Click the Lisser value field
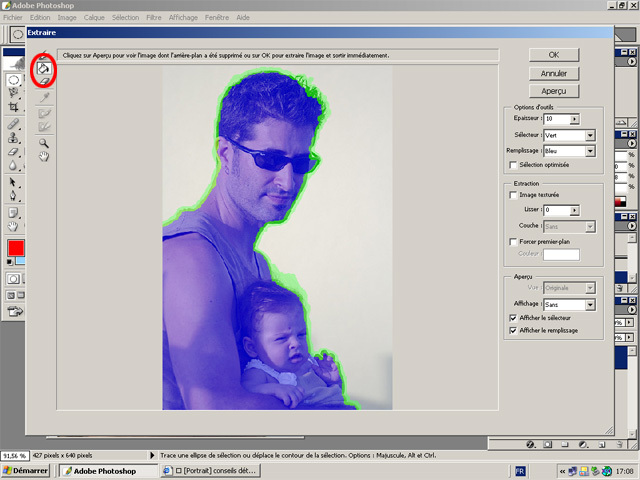 pos(557,210)
